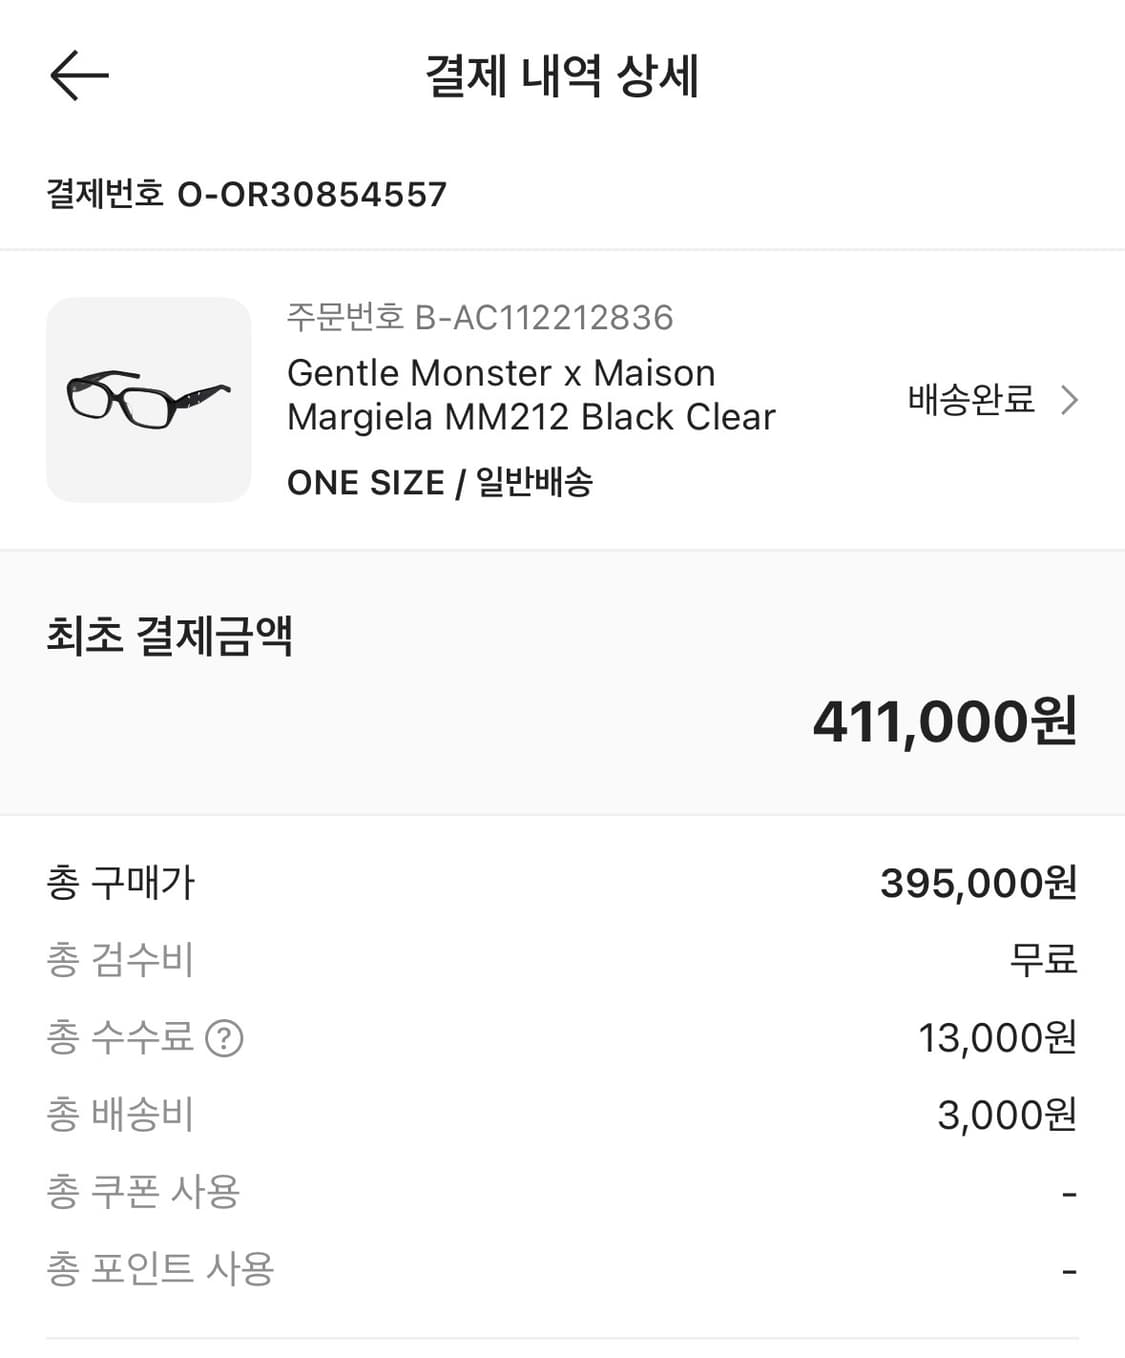Click the ONE SIZE / 일반배송 option text
The height and width of the screenshot is (1358, 1125).
pyautogui.click(x=440, y=483)
